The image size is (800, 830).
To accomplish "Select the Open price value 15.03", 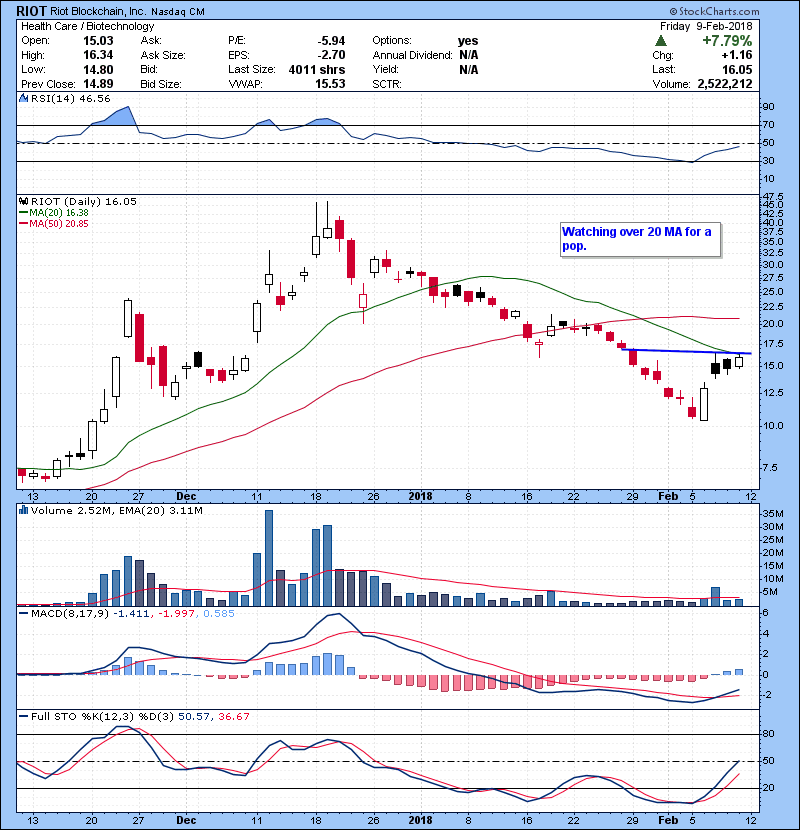I will [x=98, y=41].
